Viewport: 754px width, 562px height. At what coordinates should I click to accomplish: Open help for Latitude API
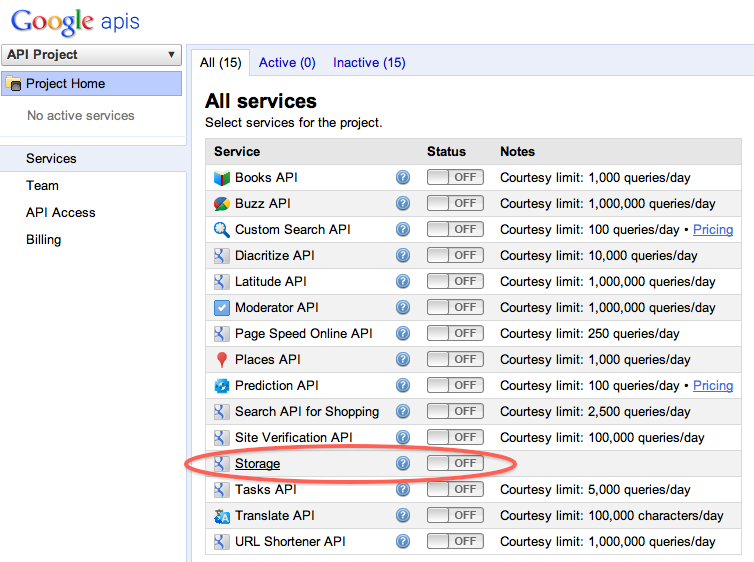[403, 281]
